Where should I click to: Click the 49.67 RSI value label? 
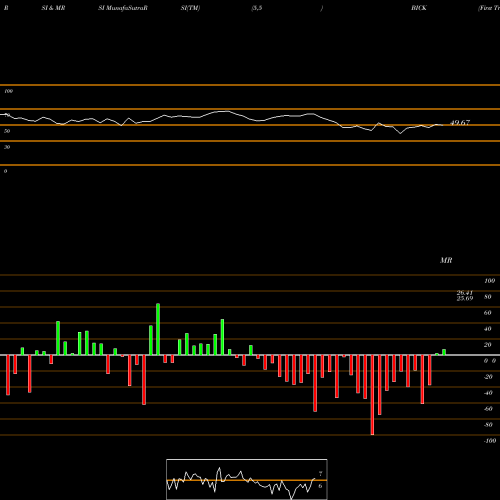tap(460, 123)
